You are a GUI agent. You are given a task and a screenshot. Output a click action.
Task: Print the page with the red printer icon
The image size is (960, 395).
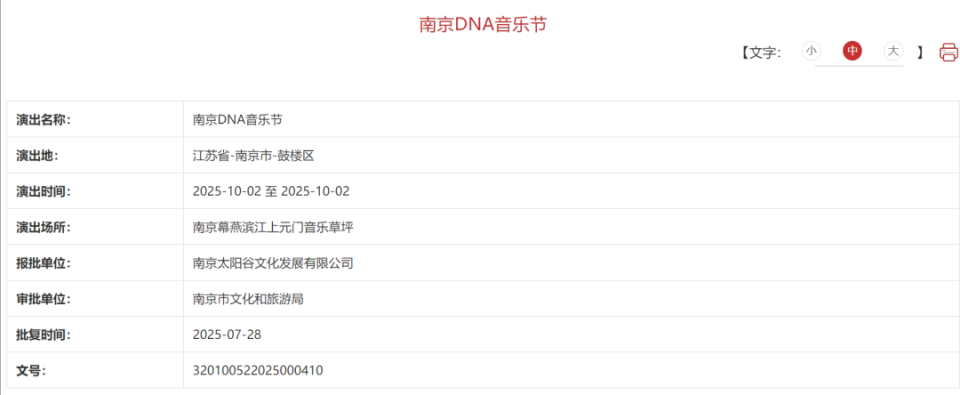[948, 52]
